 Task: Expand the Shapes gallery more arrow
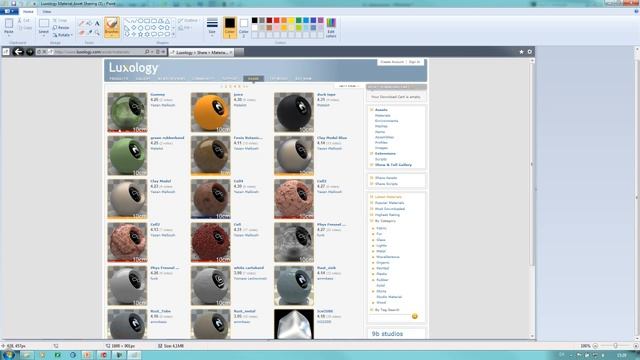point(174,35)
